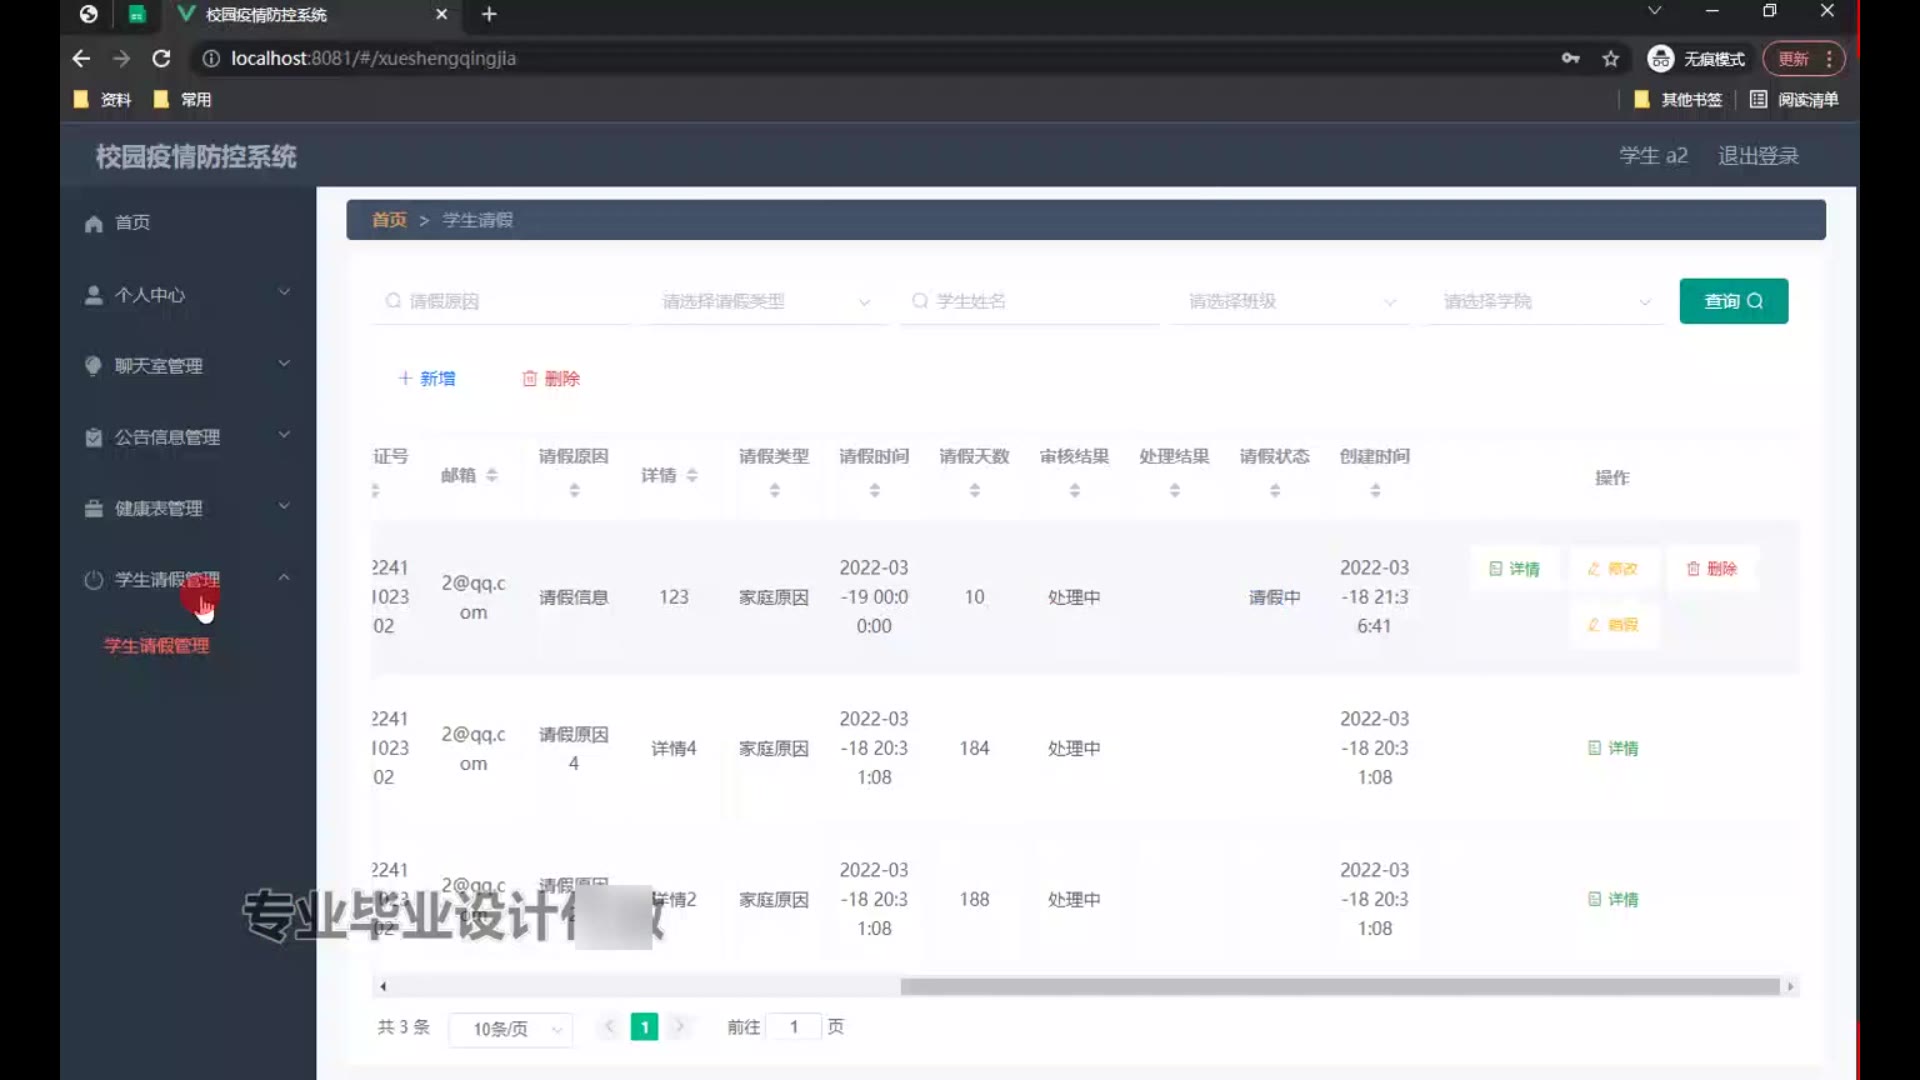Go to 首页 in sidebar menu
This screenshot has width=1920, height=1080.
[x=132, y=223]
